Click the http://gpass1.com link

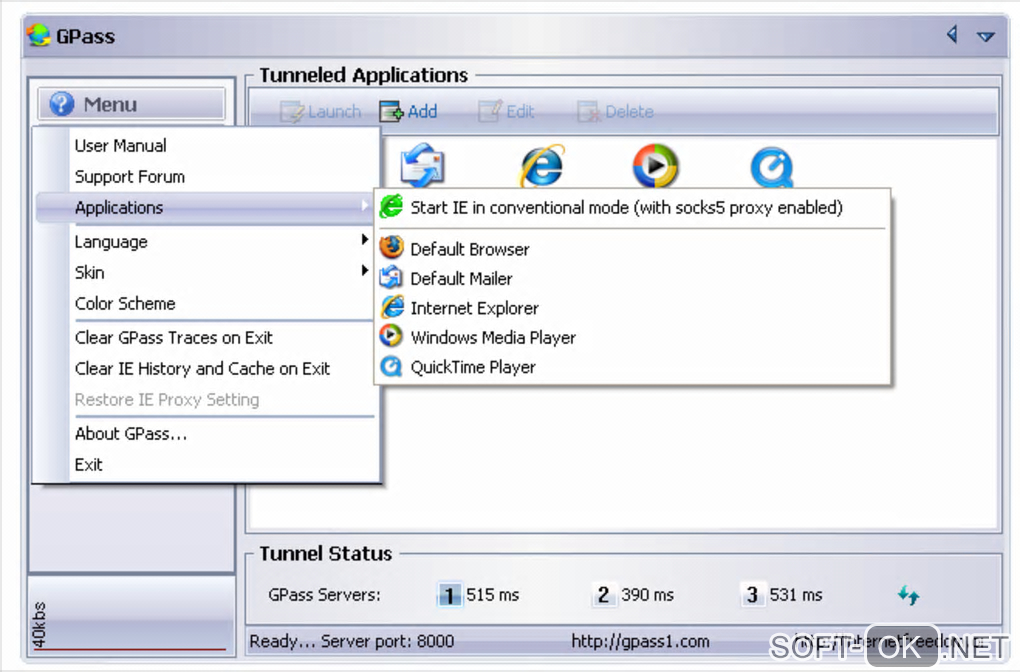(x=640, y=641)
